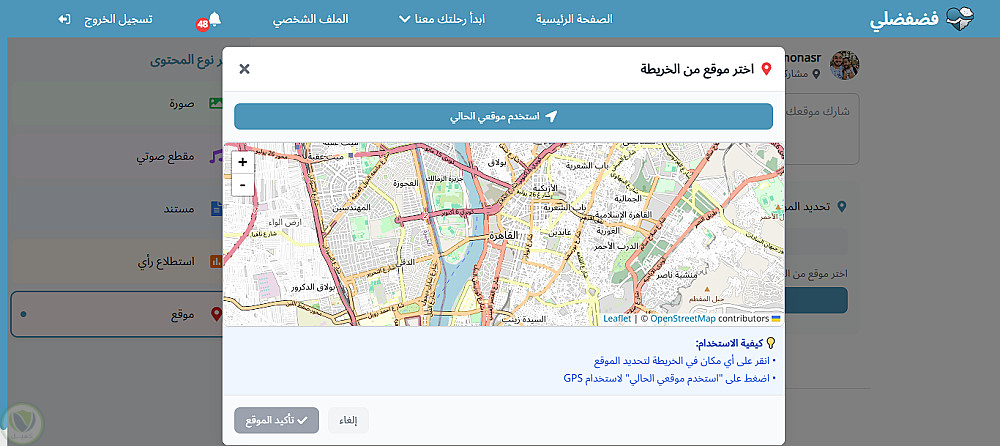Viewport: 1000px width, 446px height.
Task: Cancel the dialog with إلغاء
Action: point(348,420)
